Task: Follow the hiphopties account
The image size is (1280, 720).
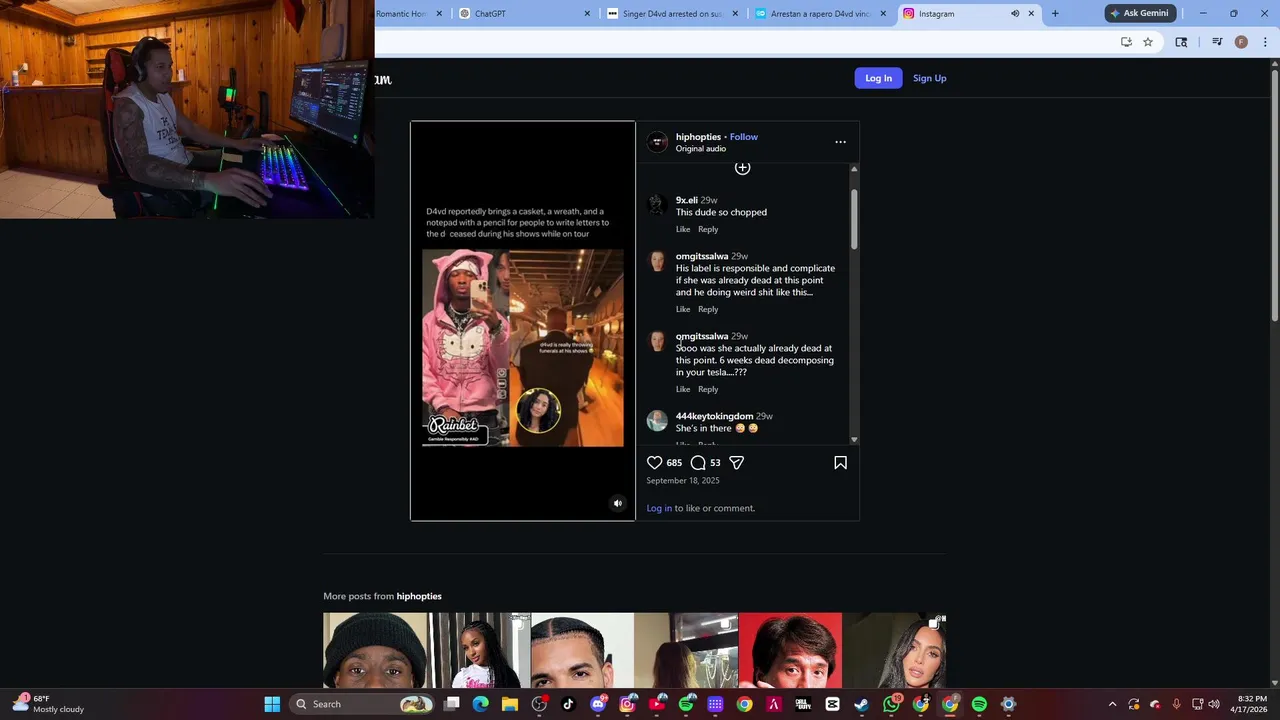Action: point(743,137)
